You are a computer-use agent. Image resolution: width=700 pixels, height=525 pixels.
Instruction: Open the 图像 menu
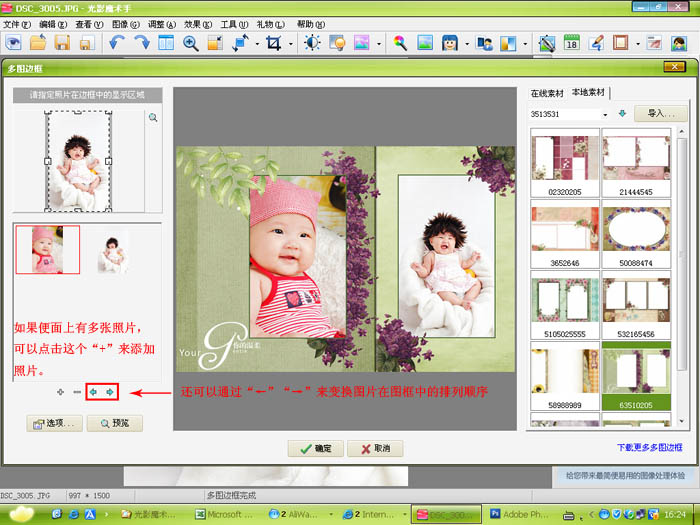125,24
